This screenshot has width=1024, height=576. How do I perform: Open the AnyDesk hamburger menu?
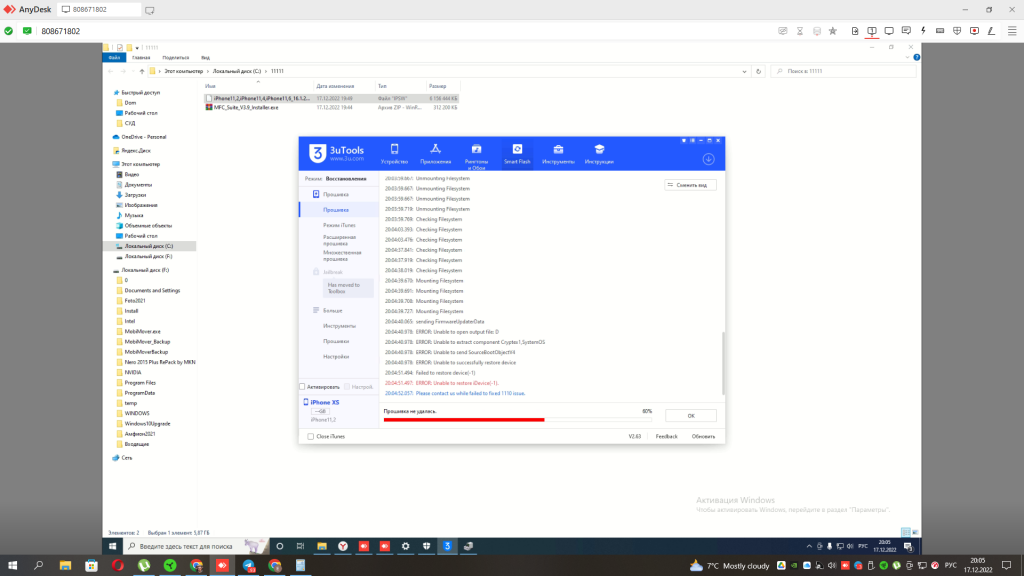[1012, 31]
